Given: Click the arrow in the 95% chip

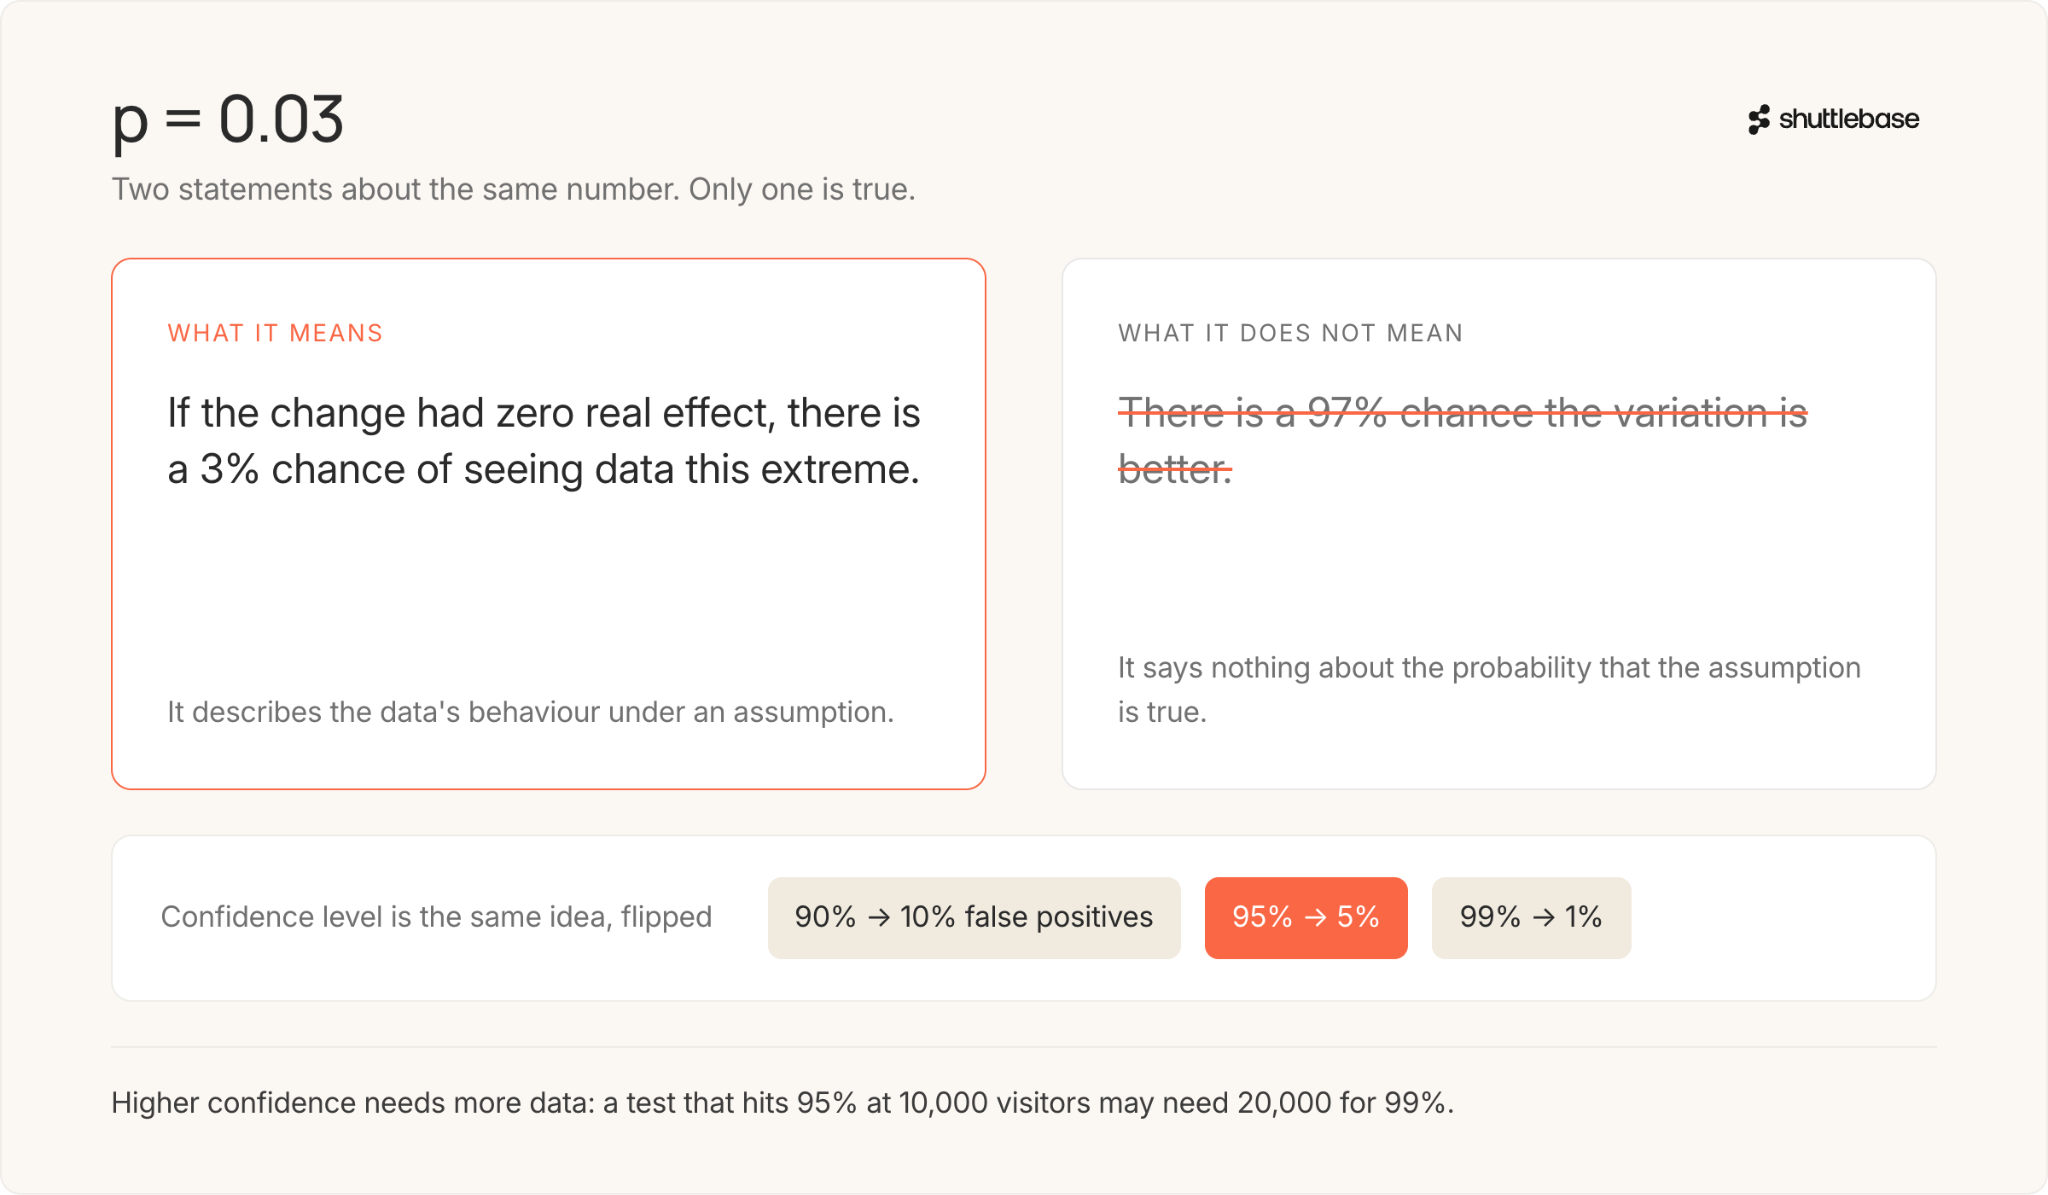Looking at the screenshot, I should (1315, 917).
